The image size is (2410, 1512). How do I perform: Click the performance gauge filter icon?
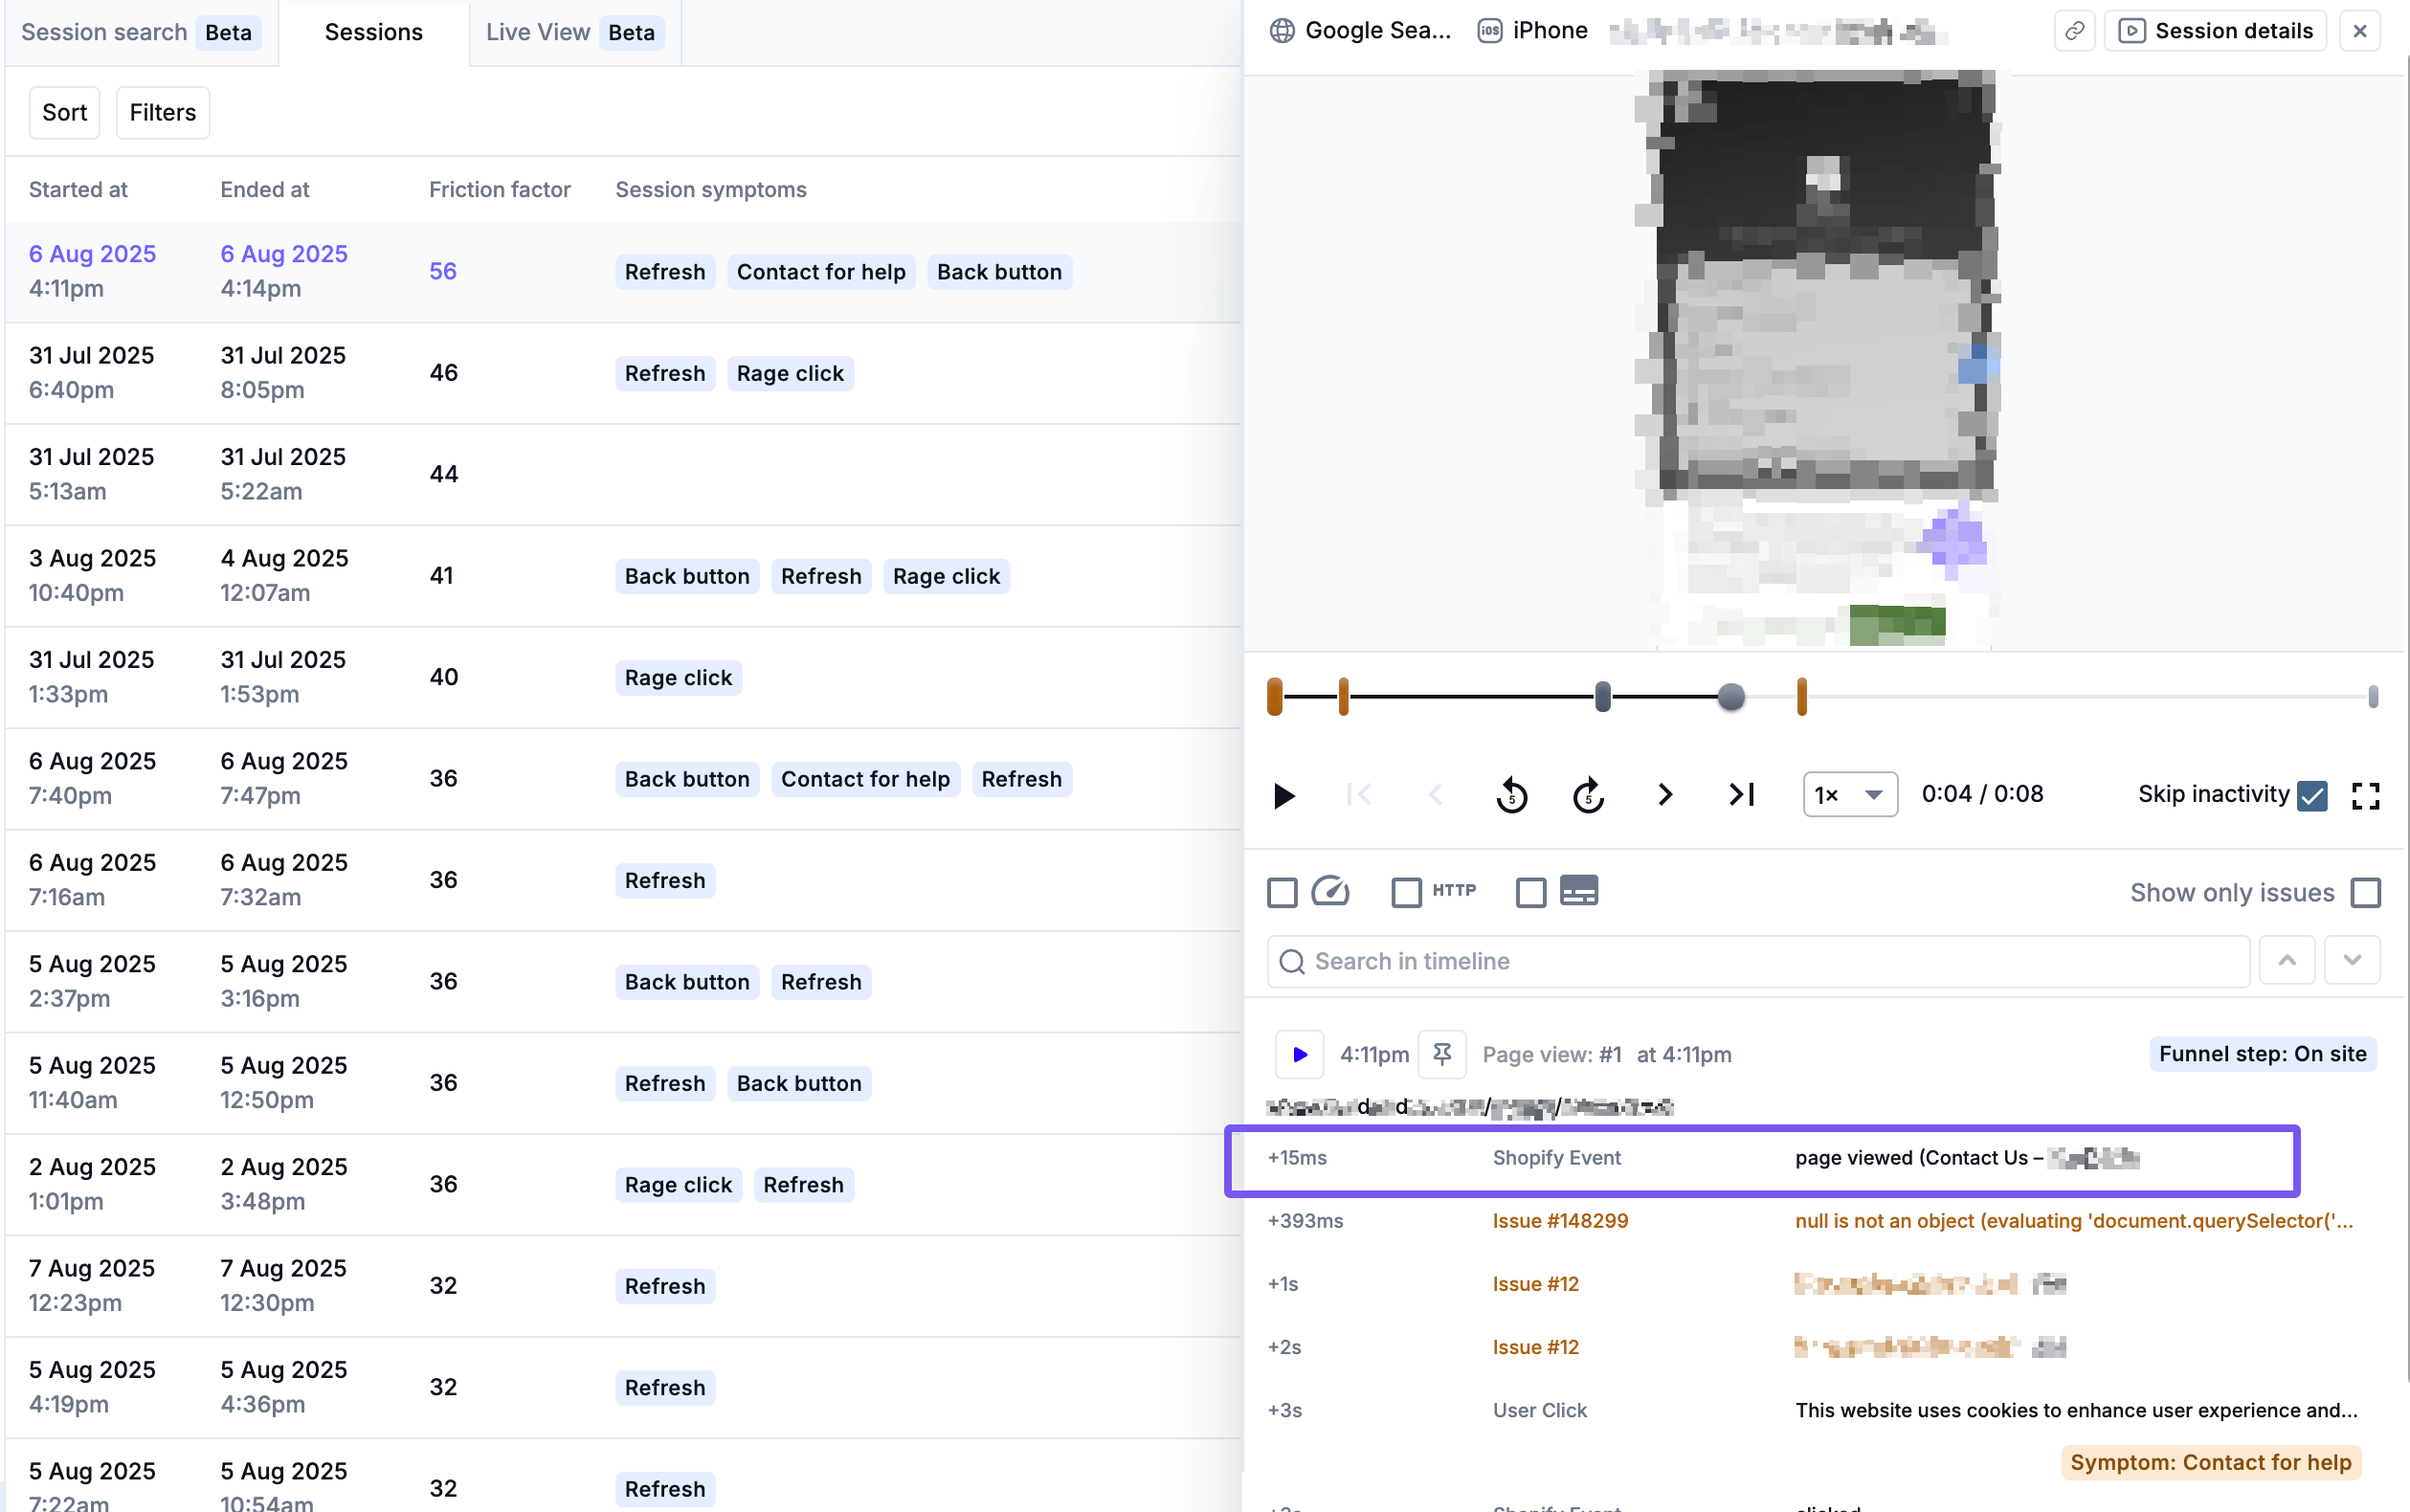1331,890
